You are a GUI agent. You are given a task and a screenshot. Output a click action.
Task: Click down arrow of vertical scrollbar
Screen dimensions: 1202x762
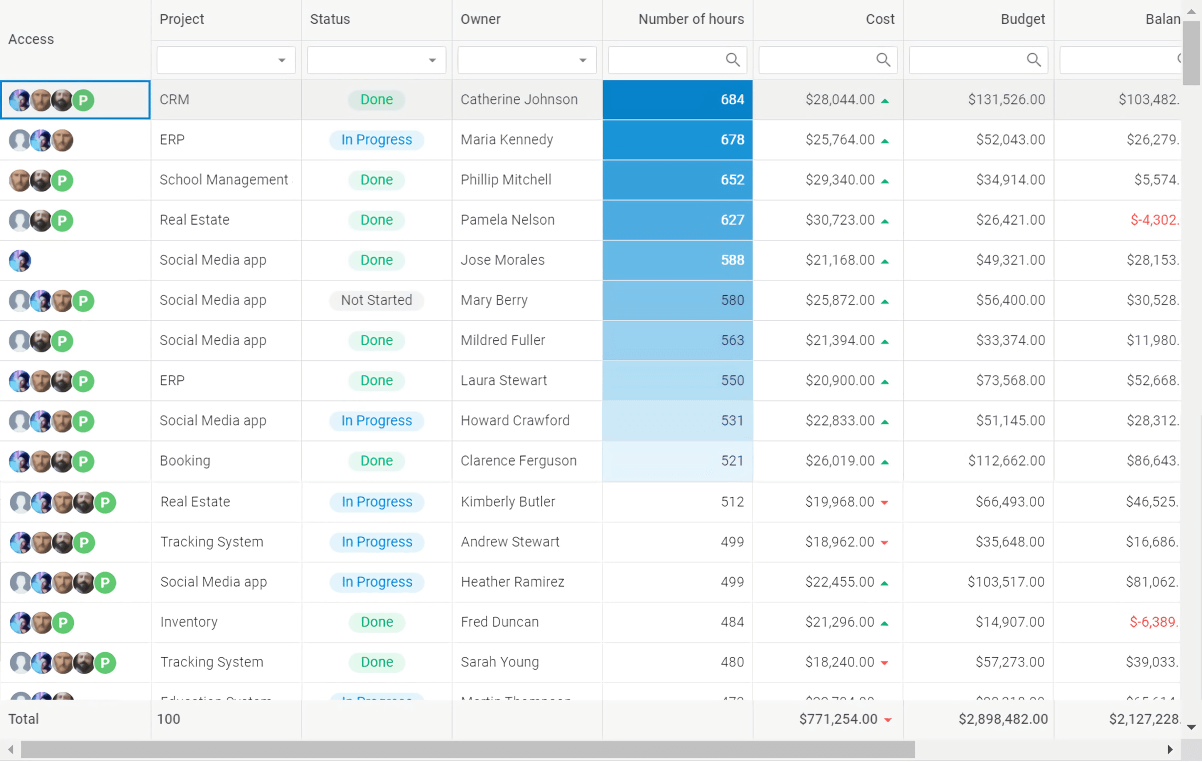[x=1191, y=727]
